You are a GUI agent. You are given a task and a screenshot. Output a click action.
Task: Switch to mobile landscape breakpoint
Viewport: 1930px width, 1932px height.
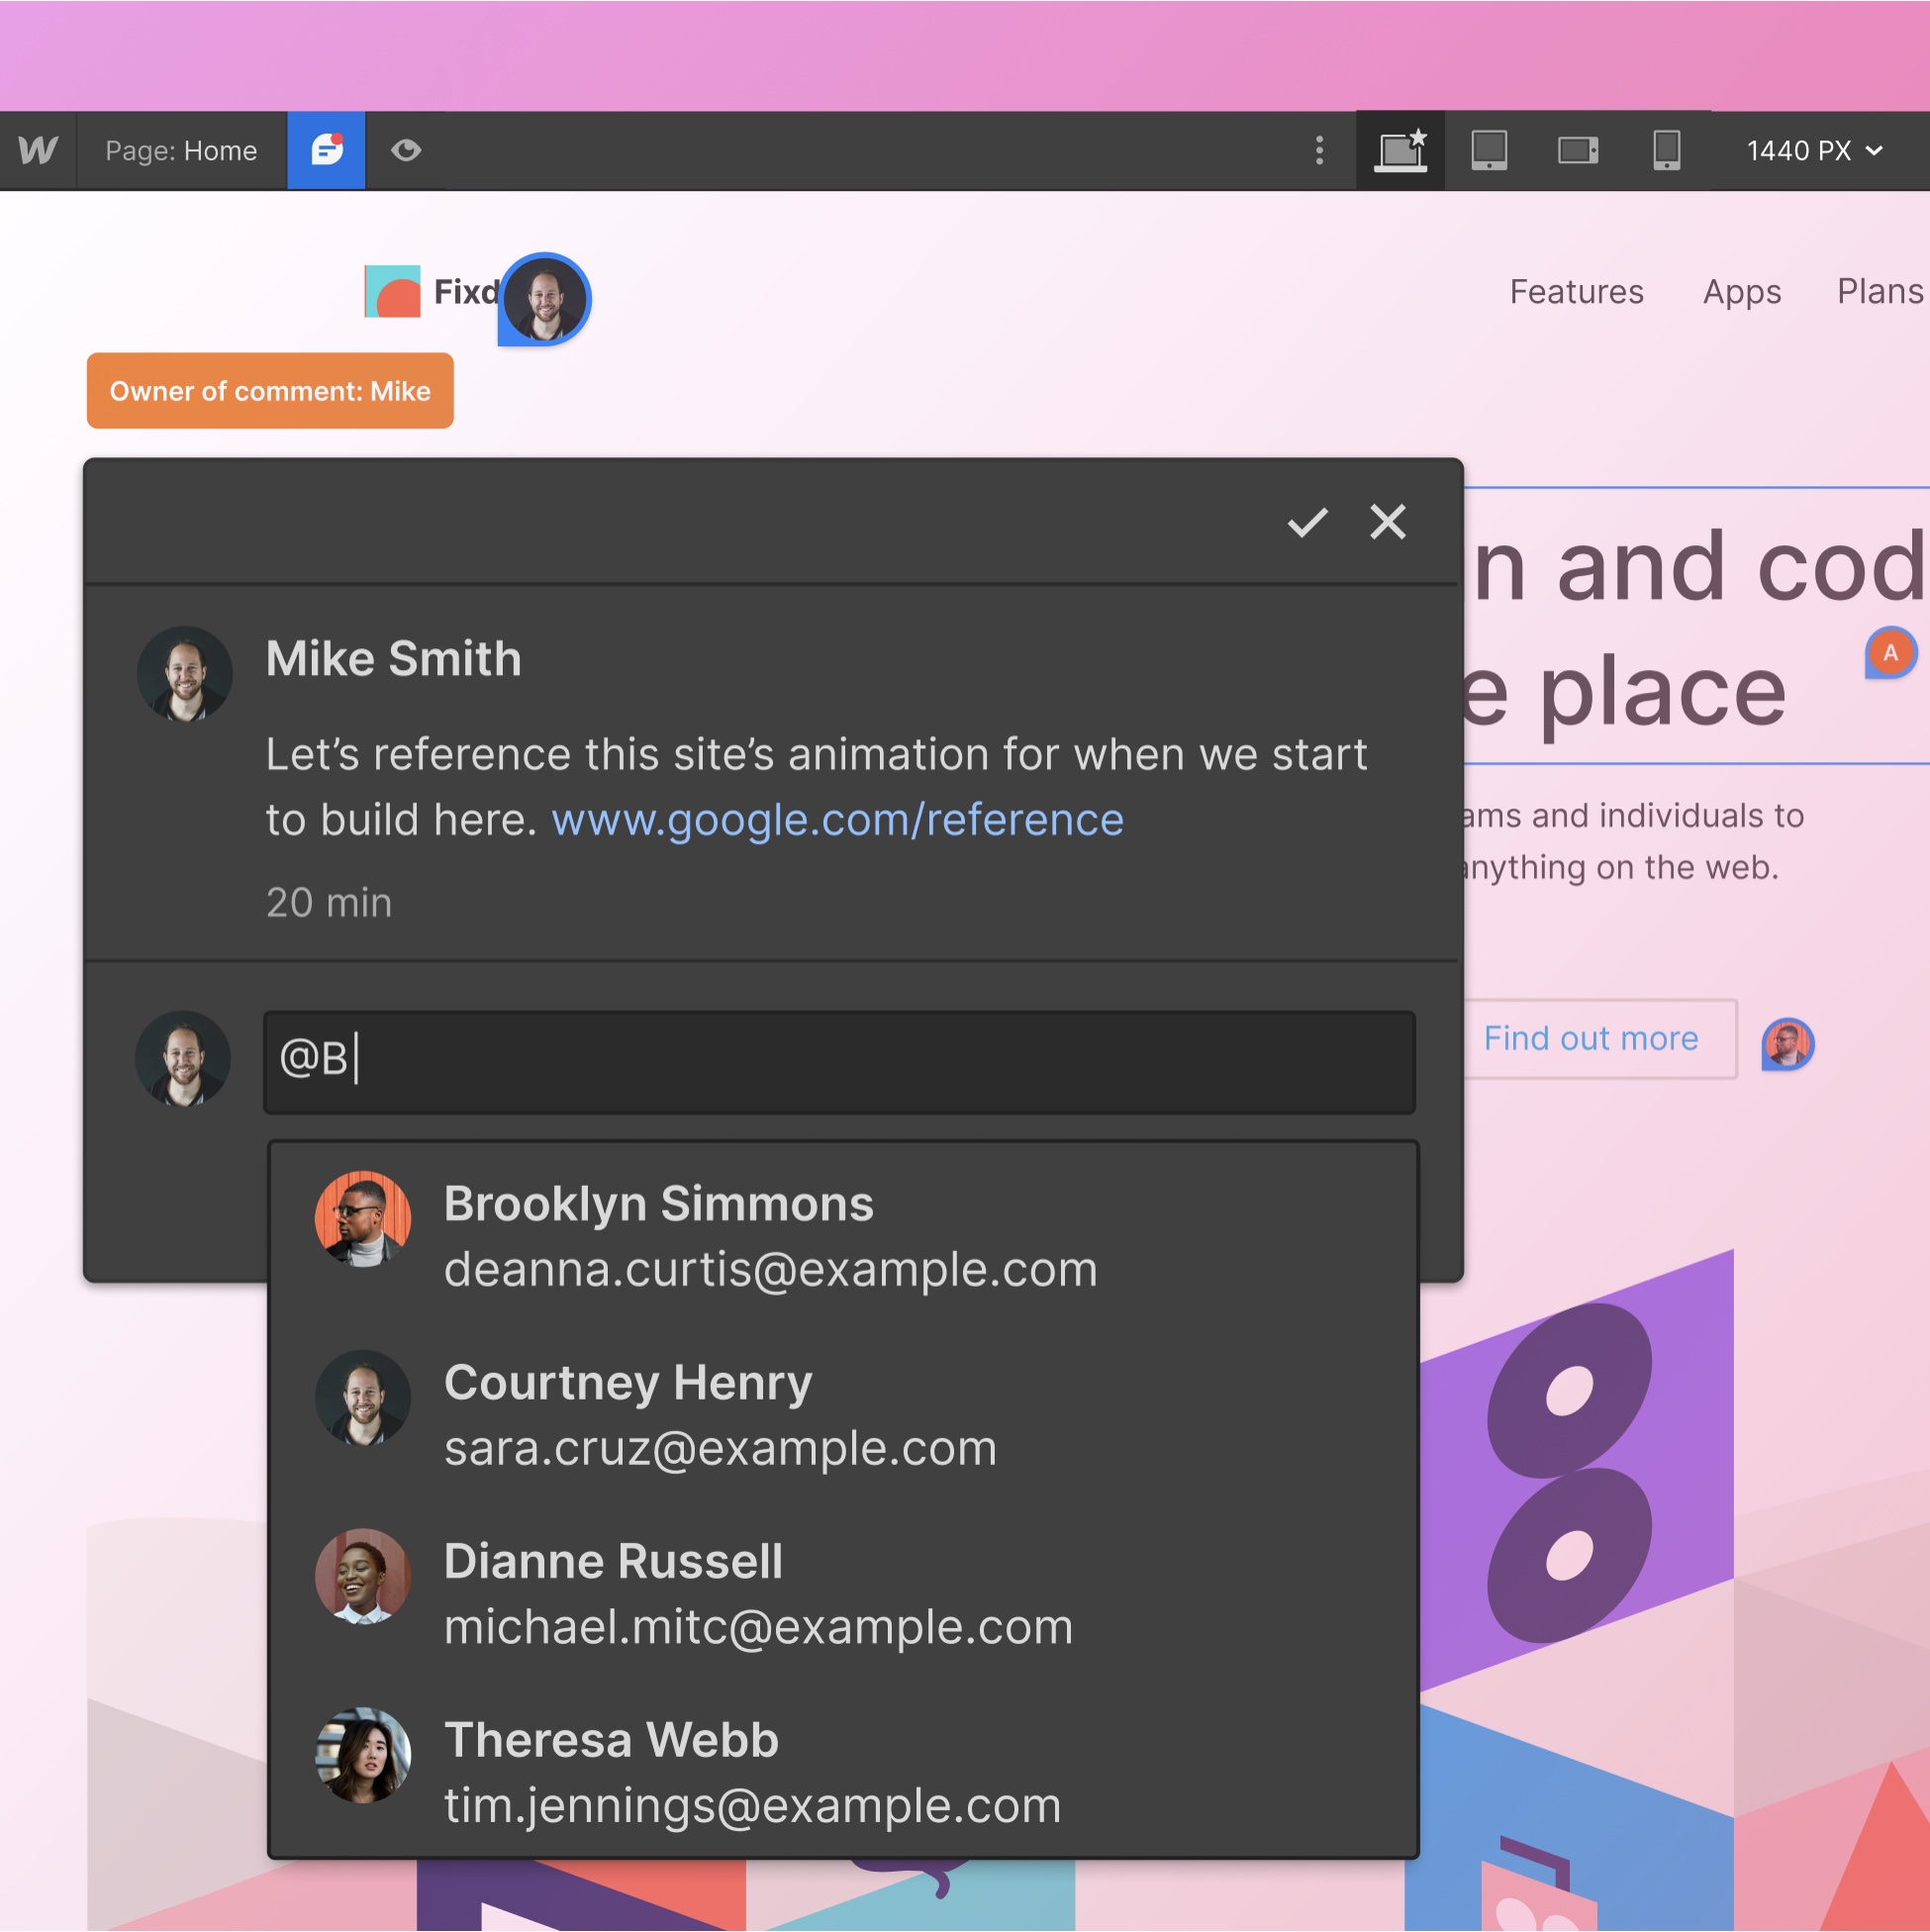(x=1577, y=150)
